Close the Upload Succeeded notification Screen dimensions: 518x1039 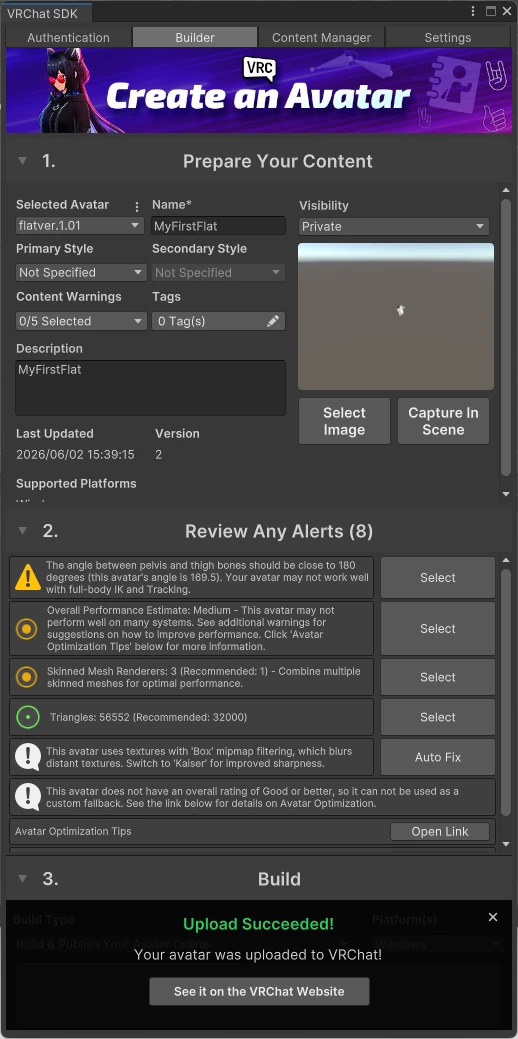point(493,917)
